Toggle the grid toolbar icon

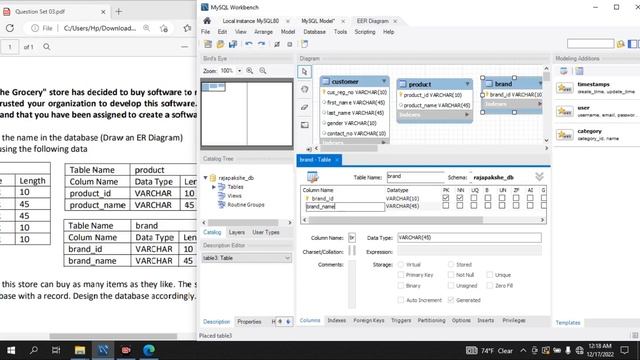(x=289, y=44)
